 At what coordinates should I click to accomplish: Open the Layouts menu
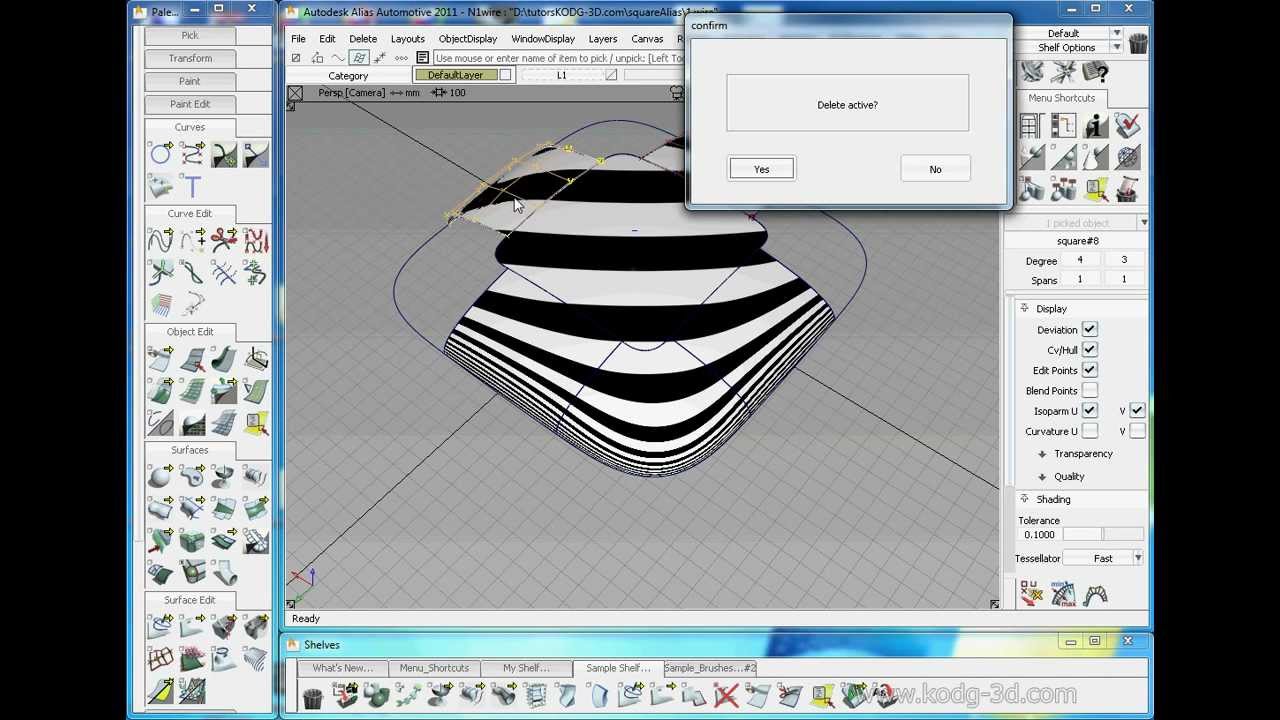coord(407,39)
